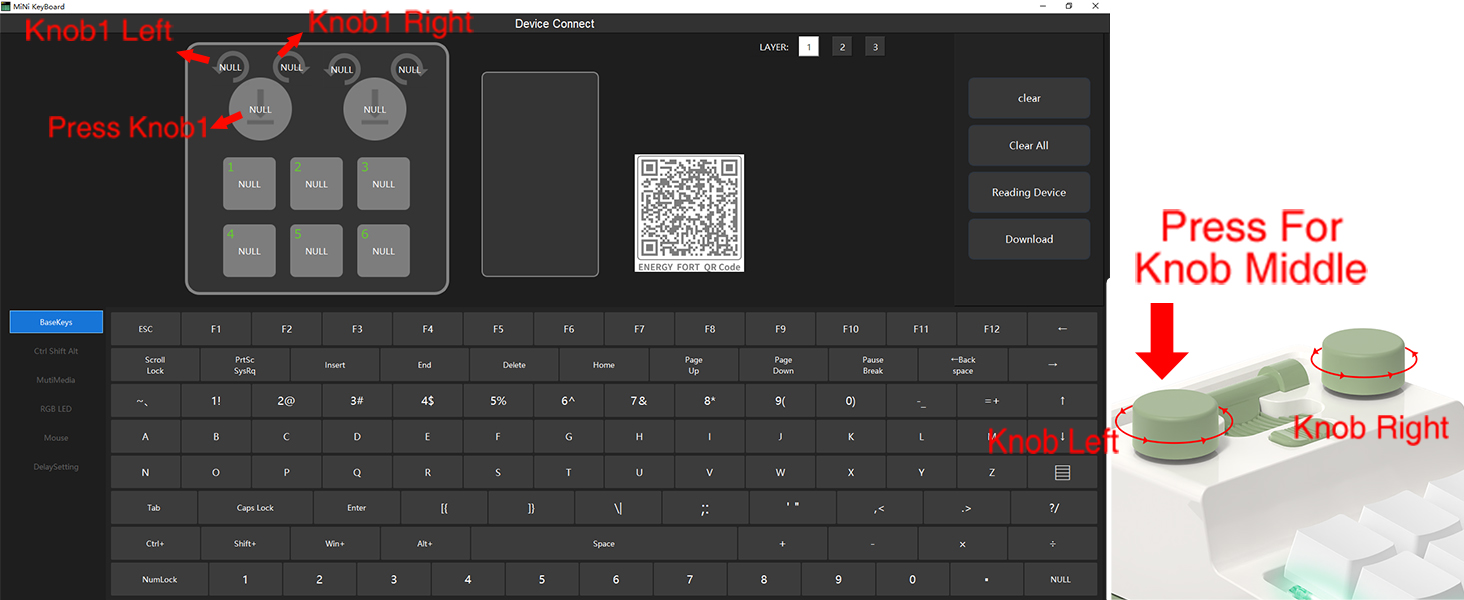Select Knob1 right rotation NULL slot
The image size is (1464, 600).
[292, 66]
